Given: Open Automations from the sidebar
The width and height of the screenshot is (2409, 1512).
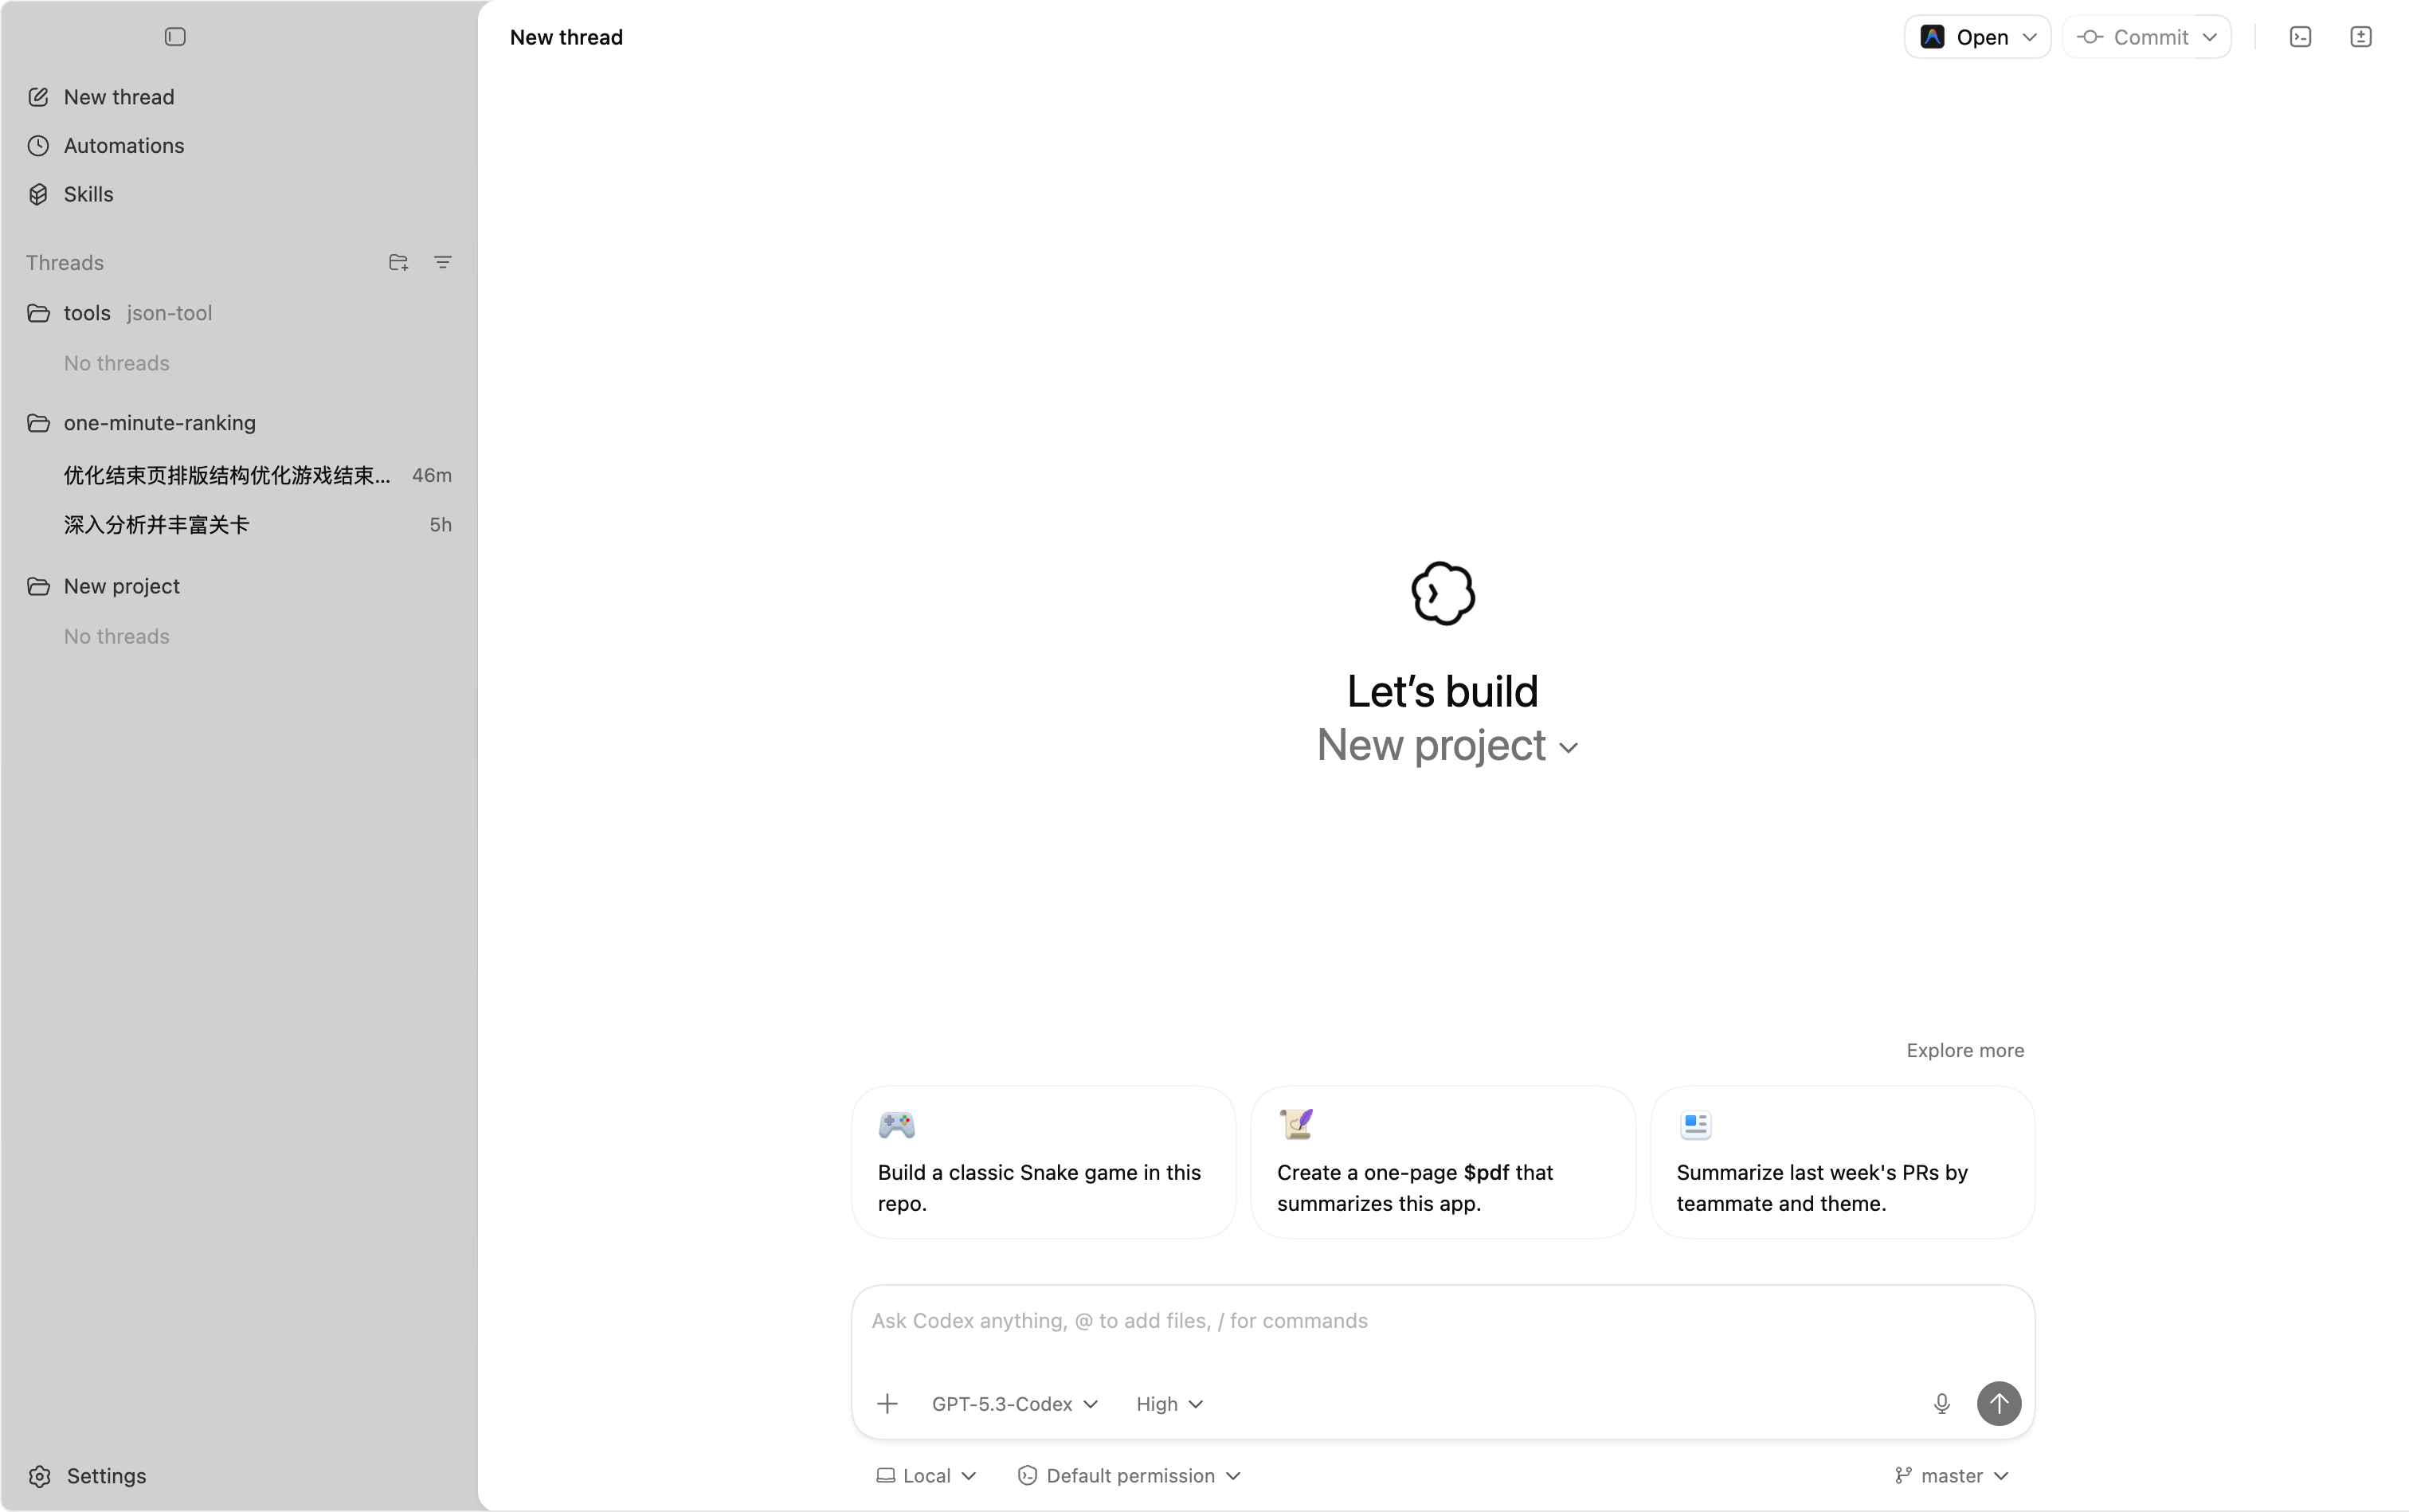Looking at the screenshot, I should 123,146.
